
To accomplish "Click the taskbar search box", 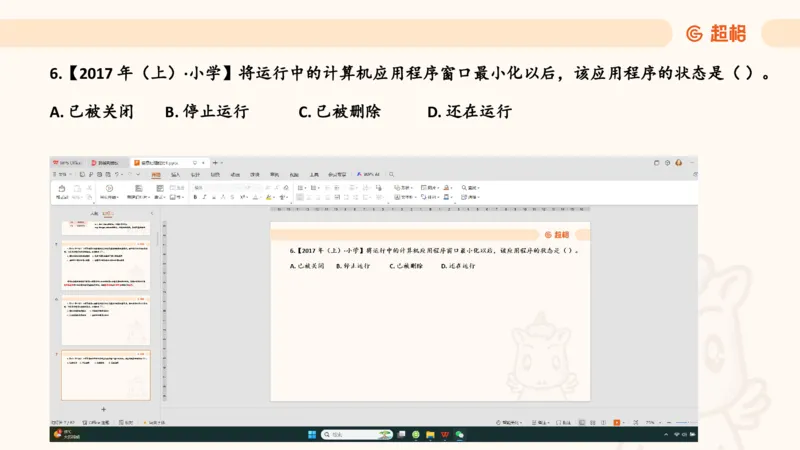I will (x=357, y=435).
